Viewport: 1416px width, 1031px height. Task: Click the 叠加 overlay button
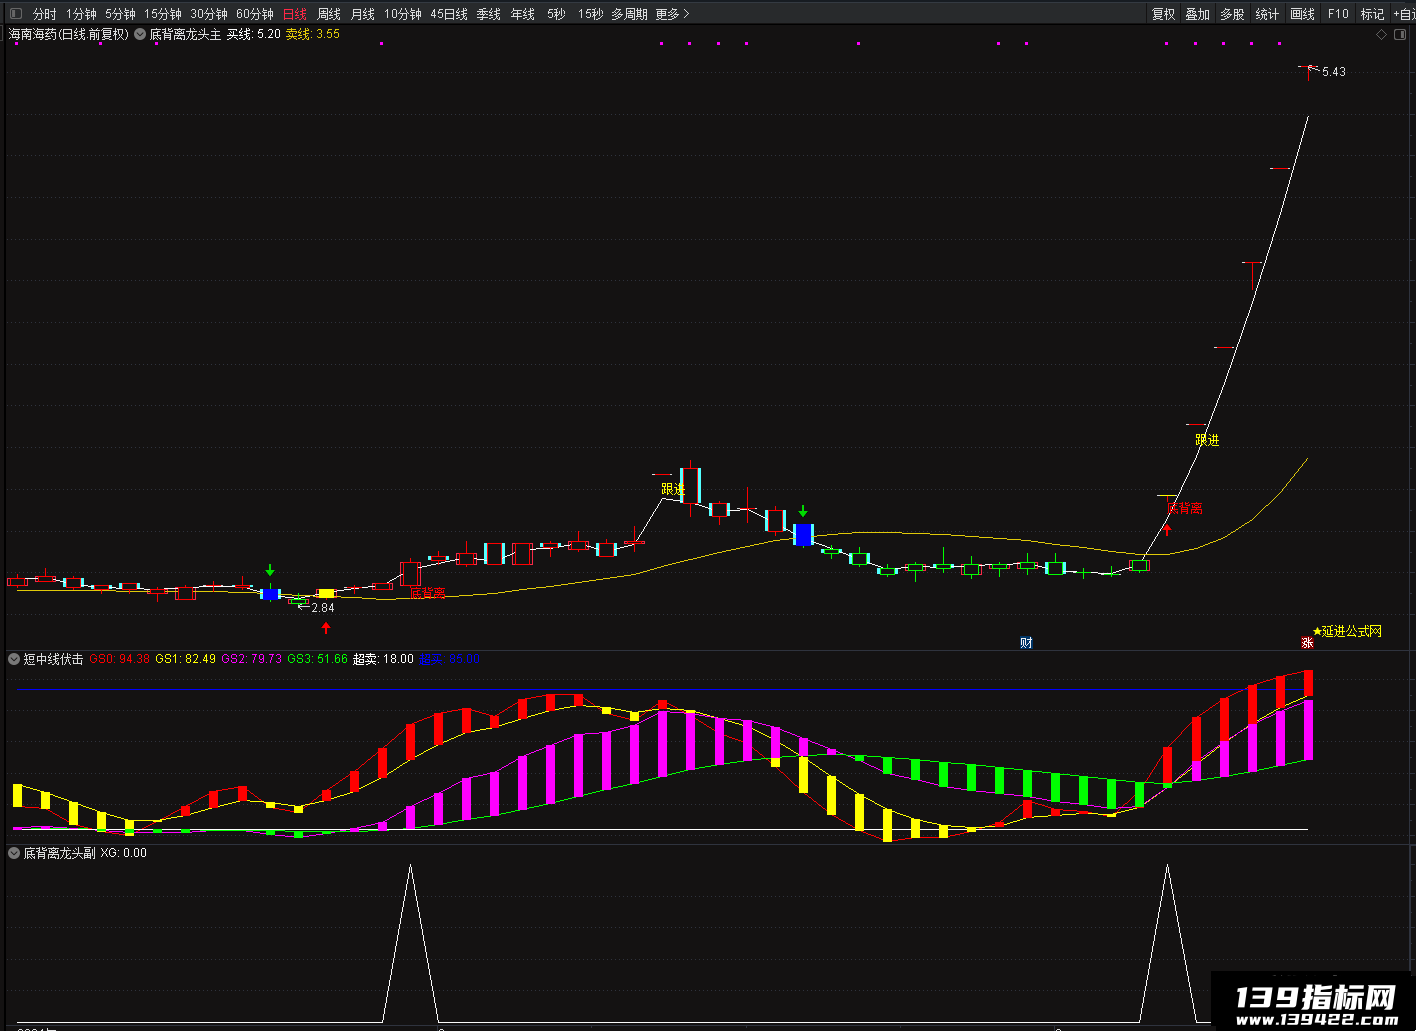[x=1198, y=14]
